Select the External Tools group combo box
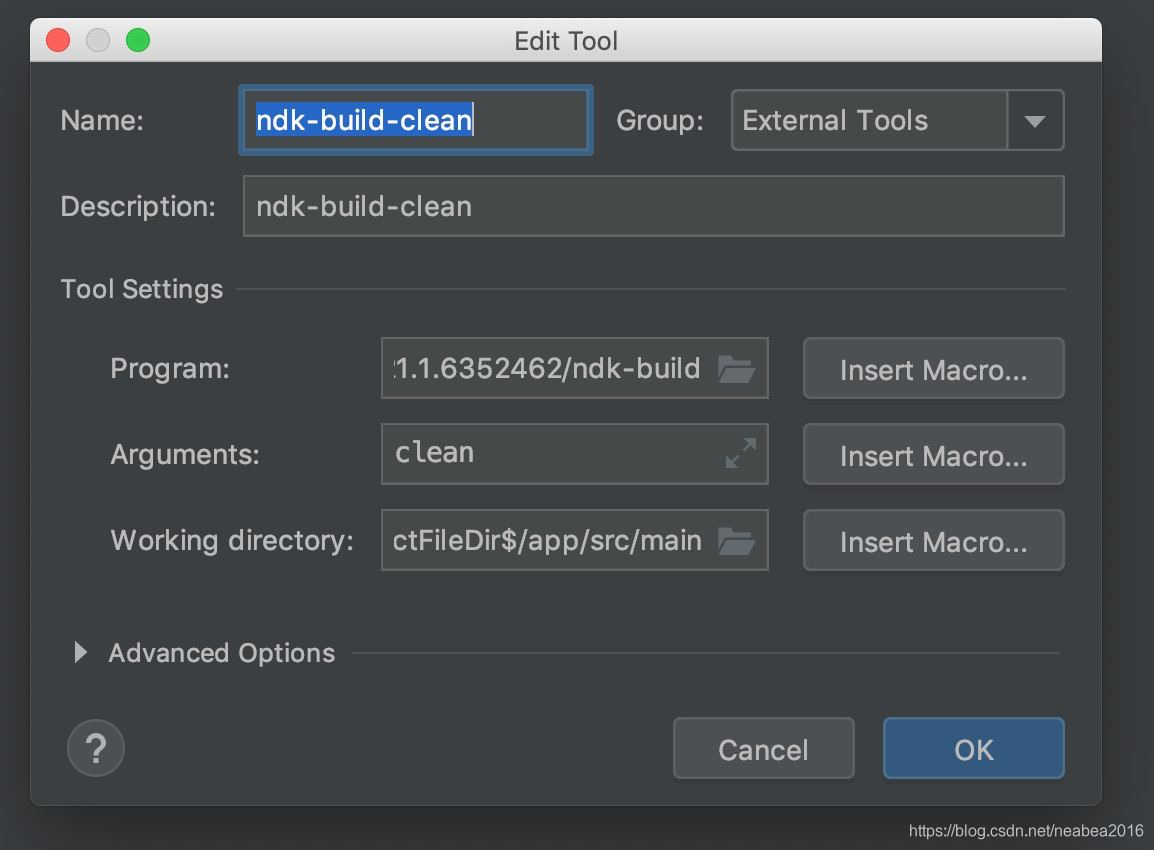Screen dimensions: 1154x850 point(868,121)
